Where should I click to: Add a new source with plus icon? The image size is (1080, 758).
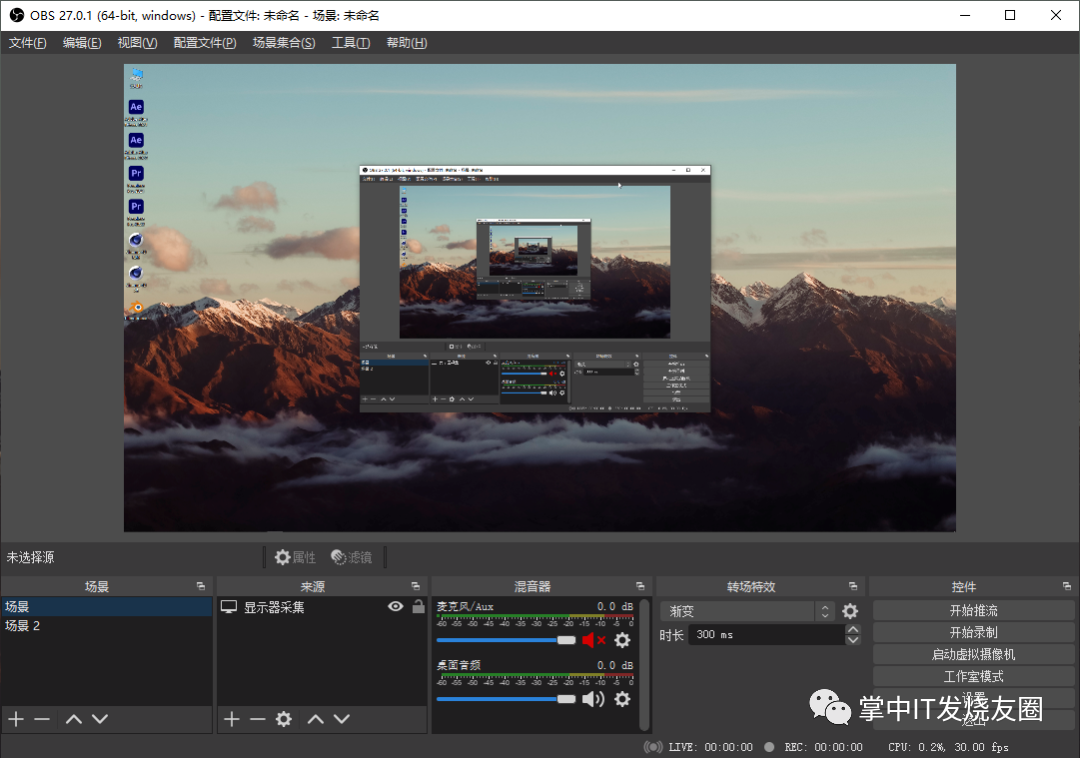click(232, 719)
